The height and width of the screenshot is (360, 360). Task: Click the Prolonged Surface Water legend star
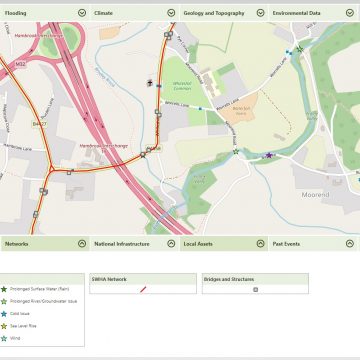click(4, 289)
